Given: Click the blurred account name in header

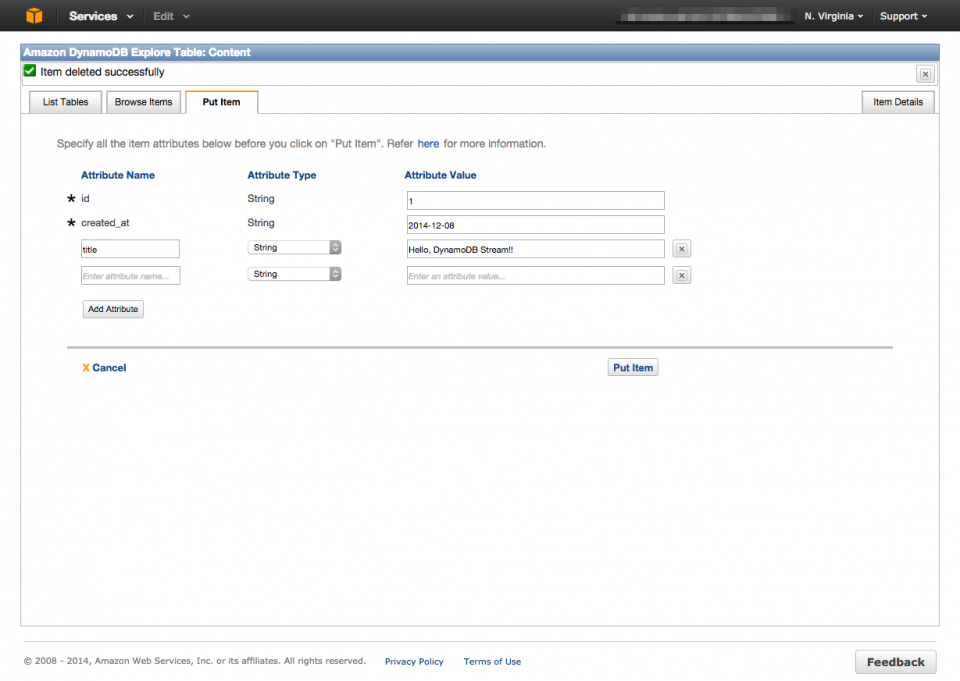Looking at the screenshot, I should click(705, 17).
